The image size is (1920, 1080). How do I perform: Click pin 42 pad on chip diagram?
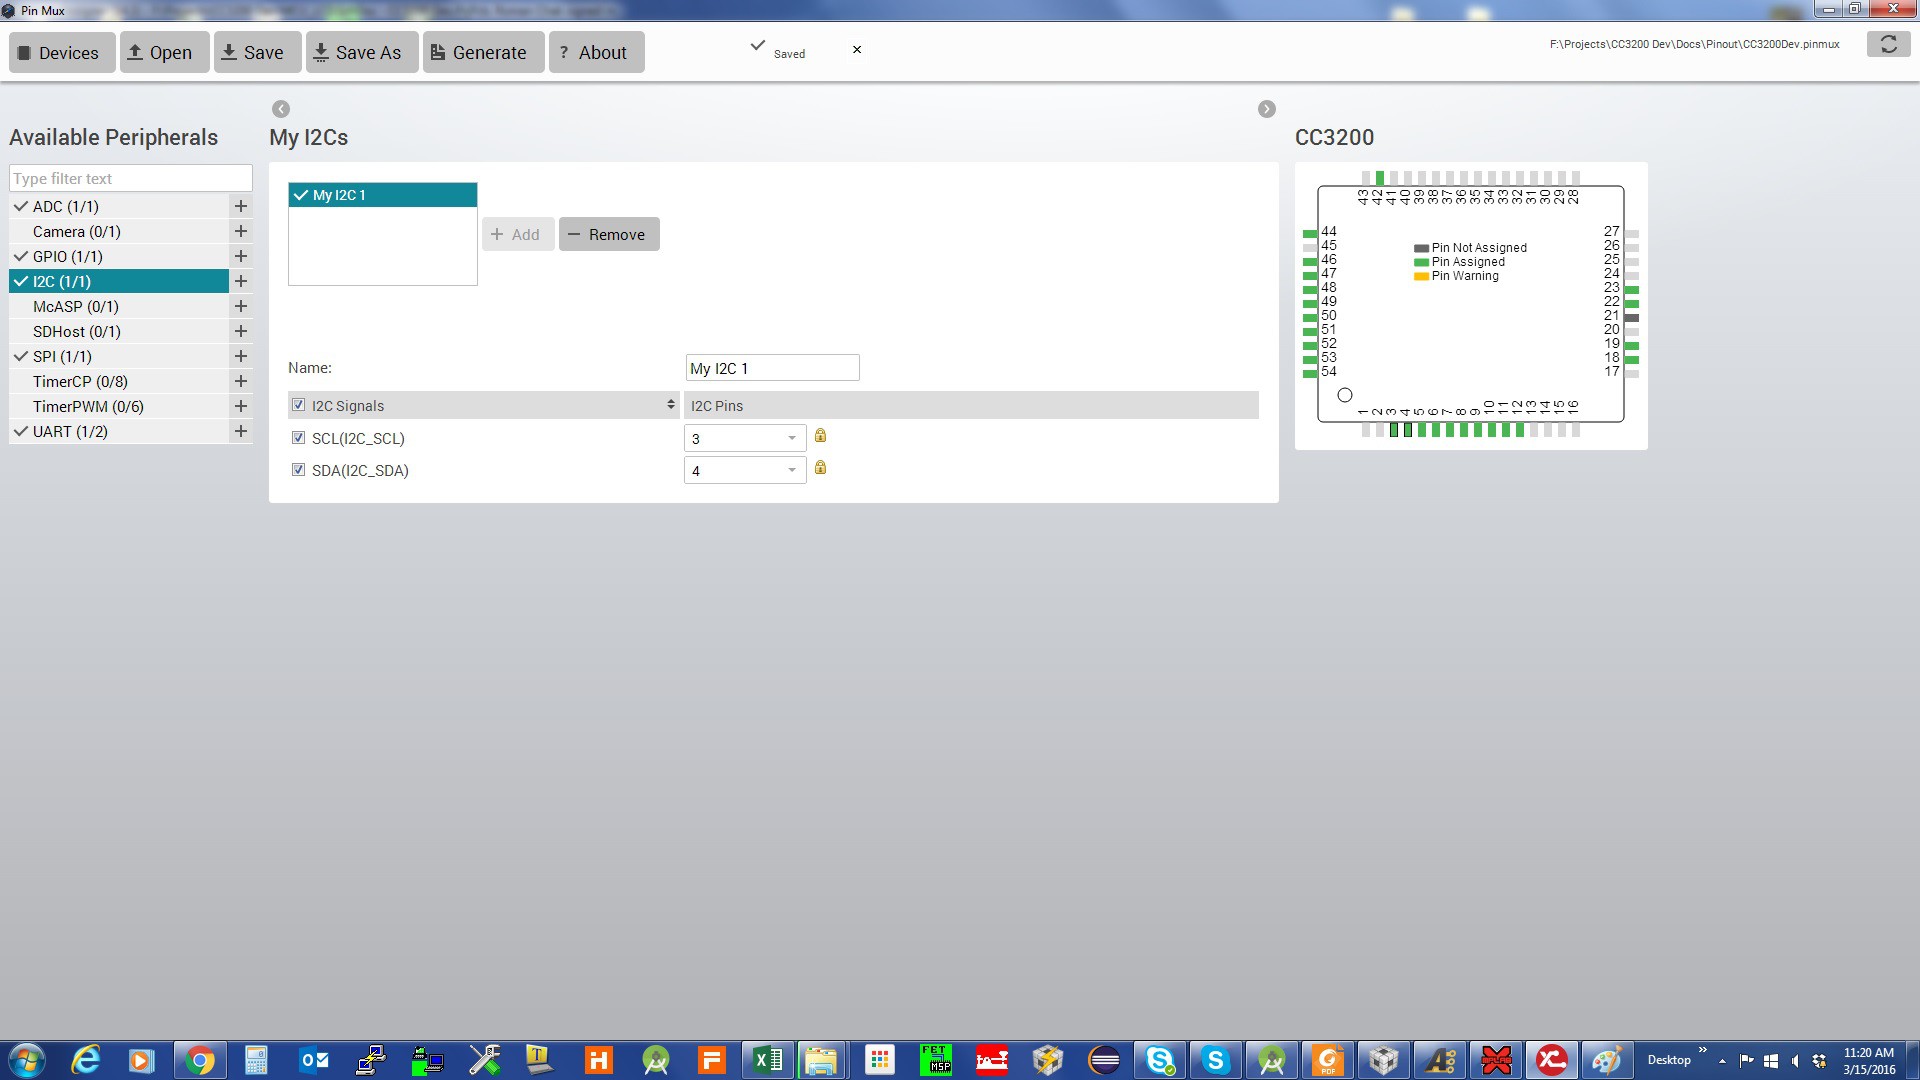pyautogui.click(x=1380, y=178)
